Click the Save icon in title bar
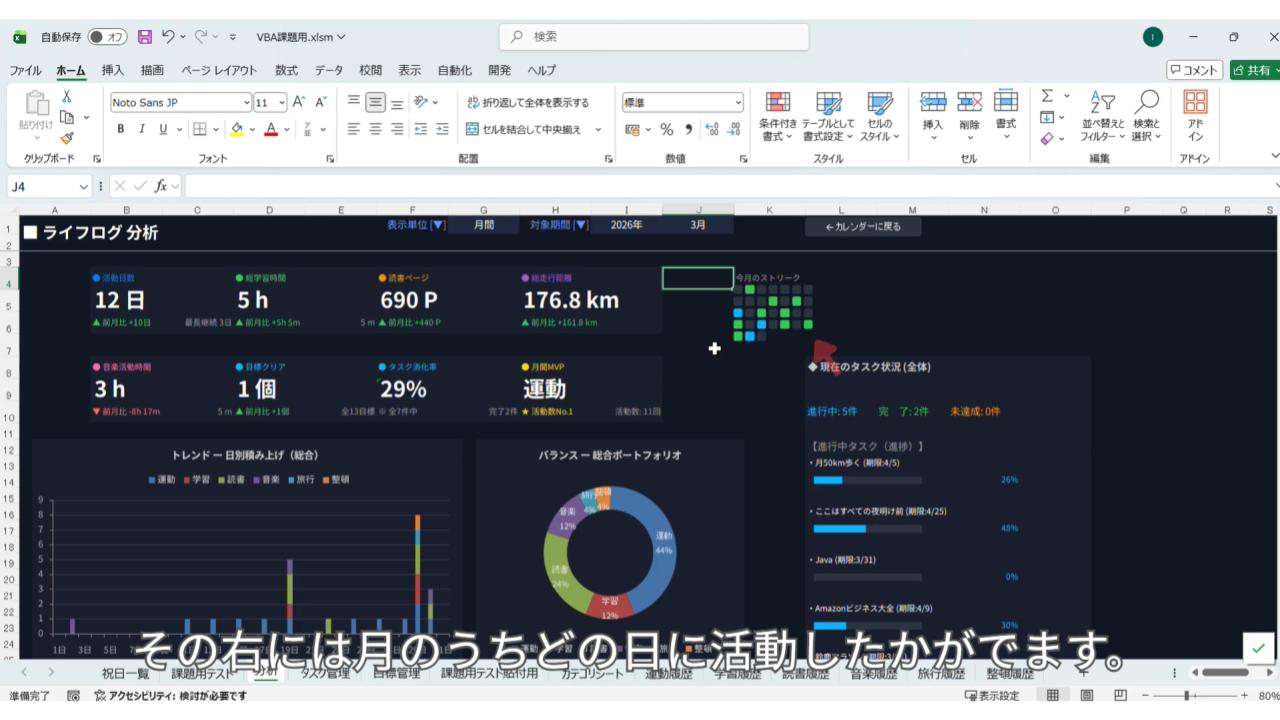Image resolution: width=1280 pixels, height=720 pixels. [x=145, y=37]
